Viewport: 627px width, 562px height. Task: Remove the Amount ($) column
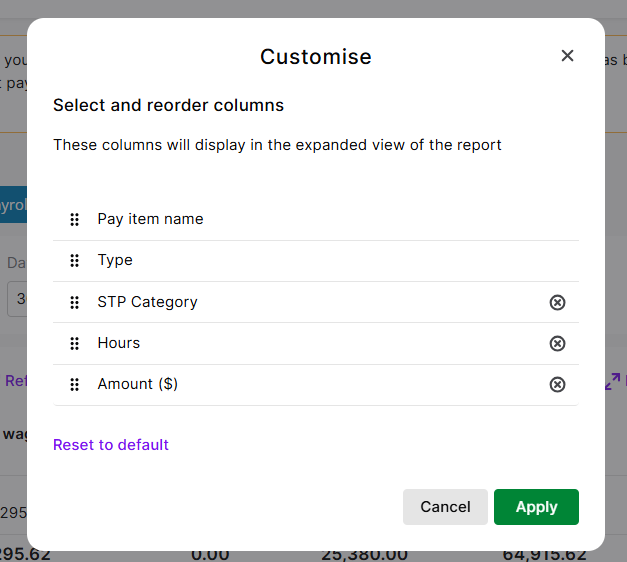(x=557, y=384)
